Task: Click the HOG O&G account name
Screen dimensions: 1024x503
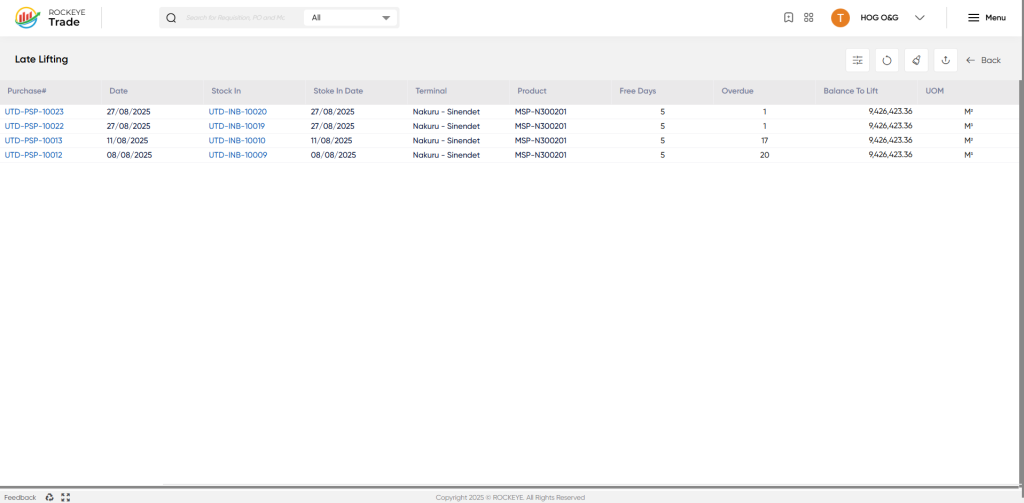Action: coord(879,18)
